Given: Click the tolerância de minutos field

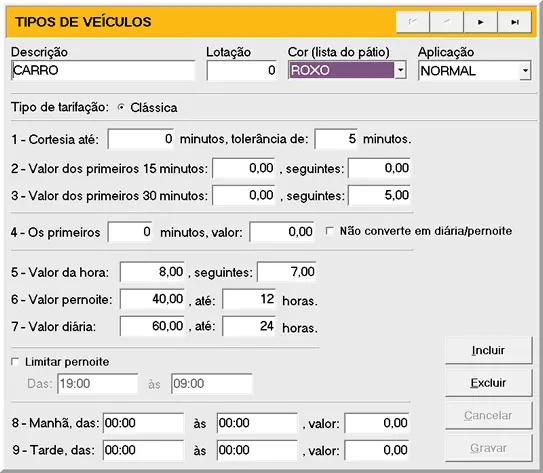Looking at the screenshot, I should (x=336, y=139).
